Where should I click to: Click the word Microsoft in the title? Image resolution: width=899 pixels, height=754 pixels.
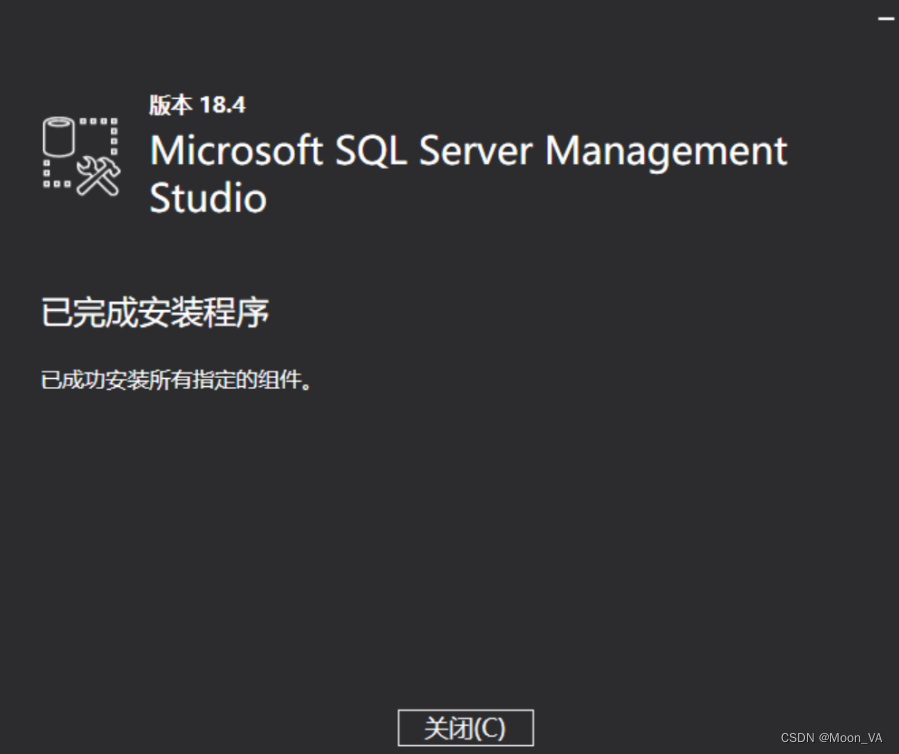tap(236, 151)
